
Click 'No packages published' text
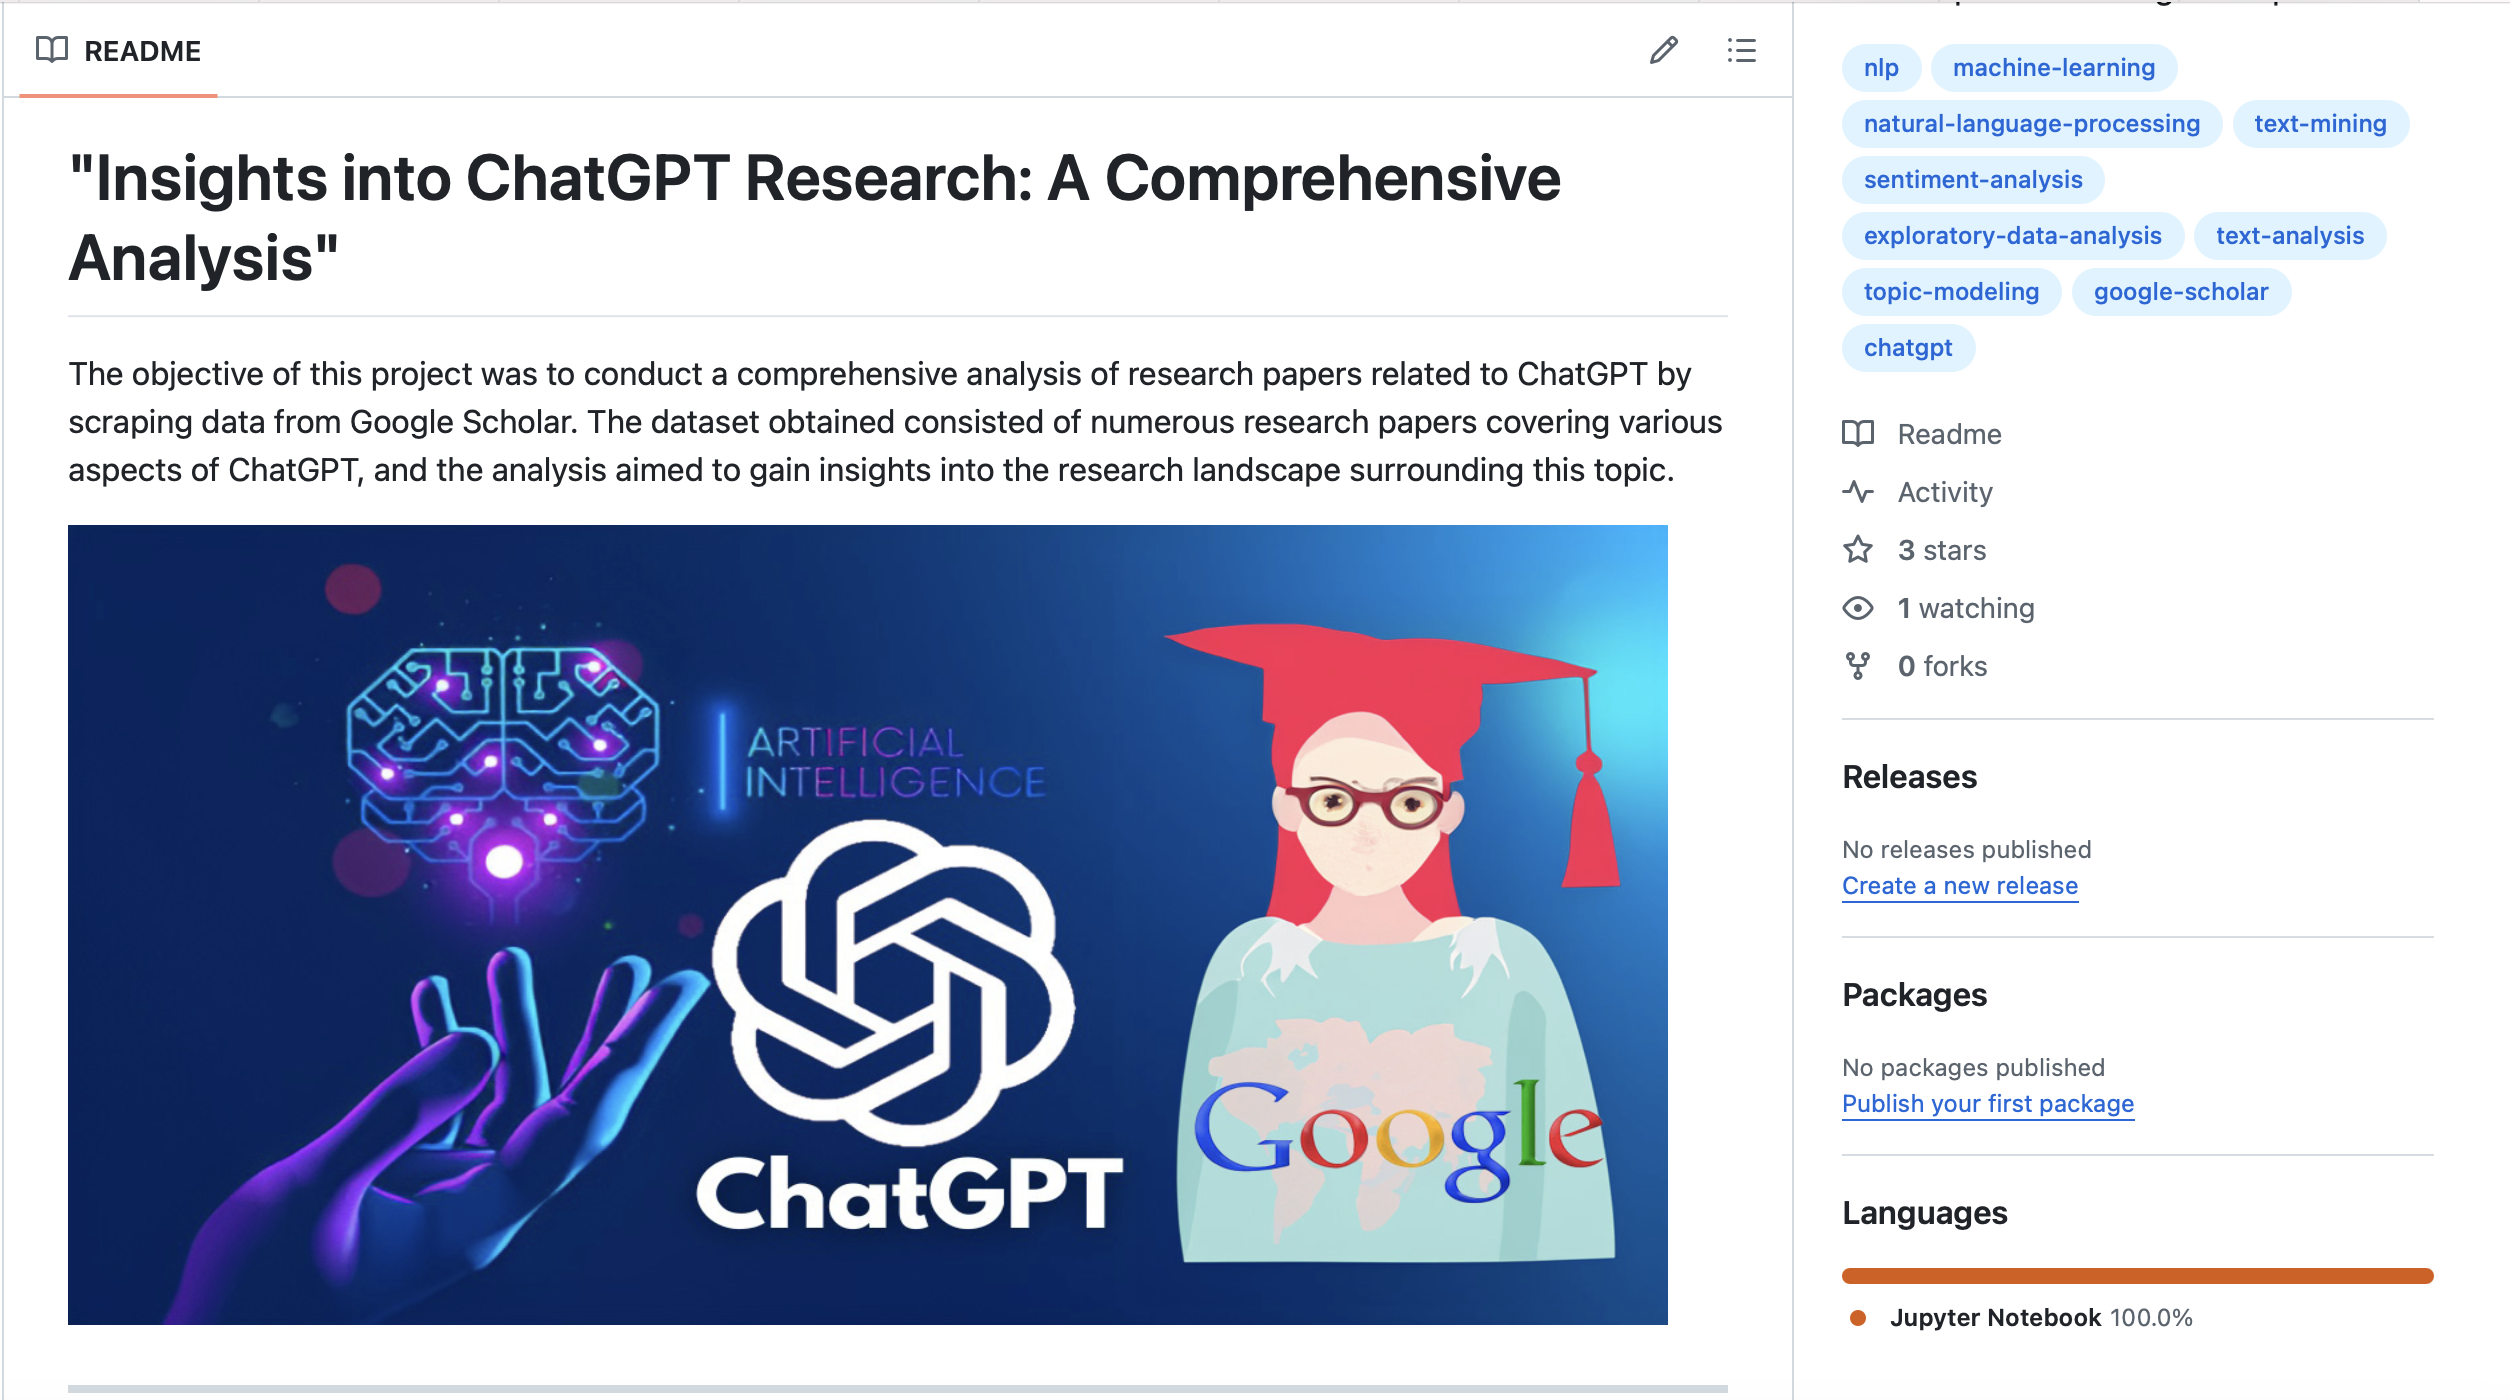point(1973,1068)
